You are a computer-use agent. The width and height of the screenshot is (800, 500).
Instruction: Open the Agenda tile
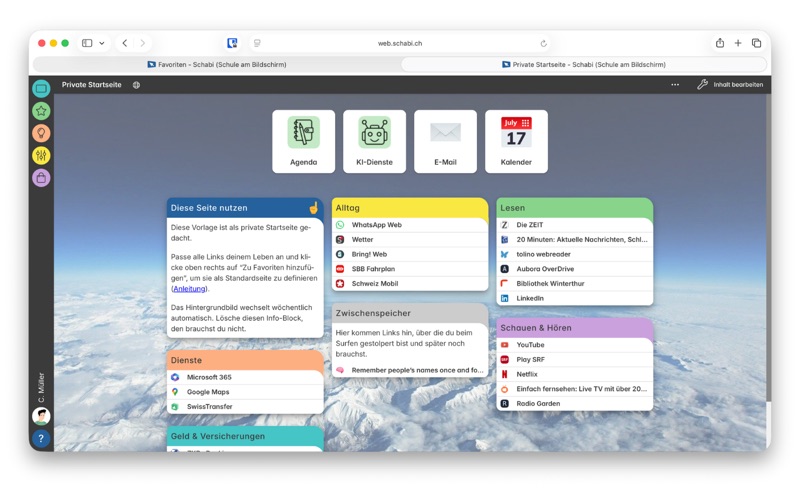[304, 141]
